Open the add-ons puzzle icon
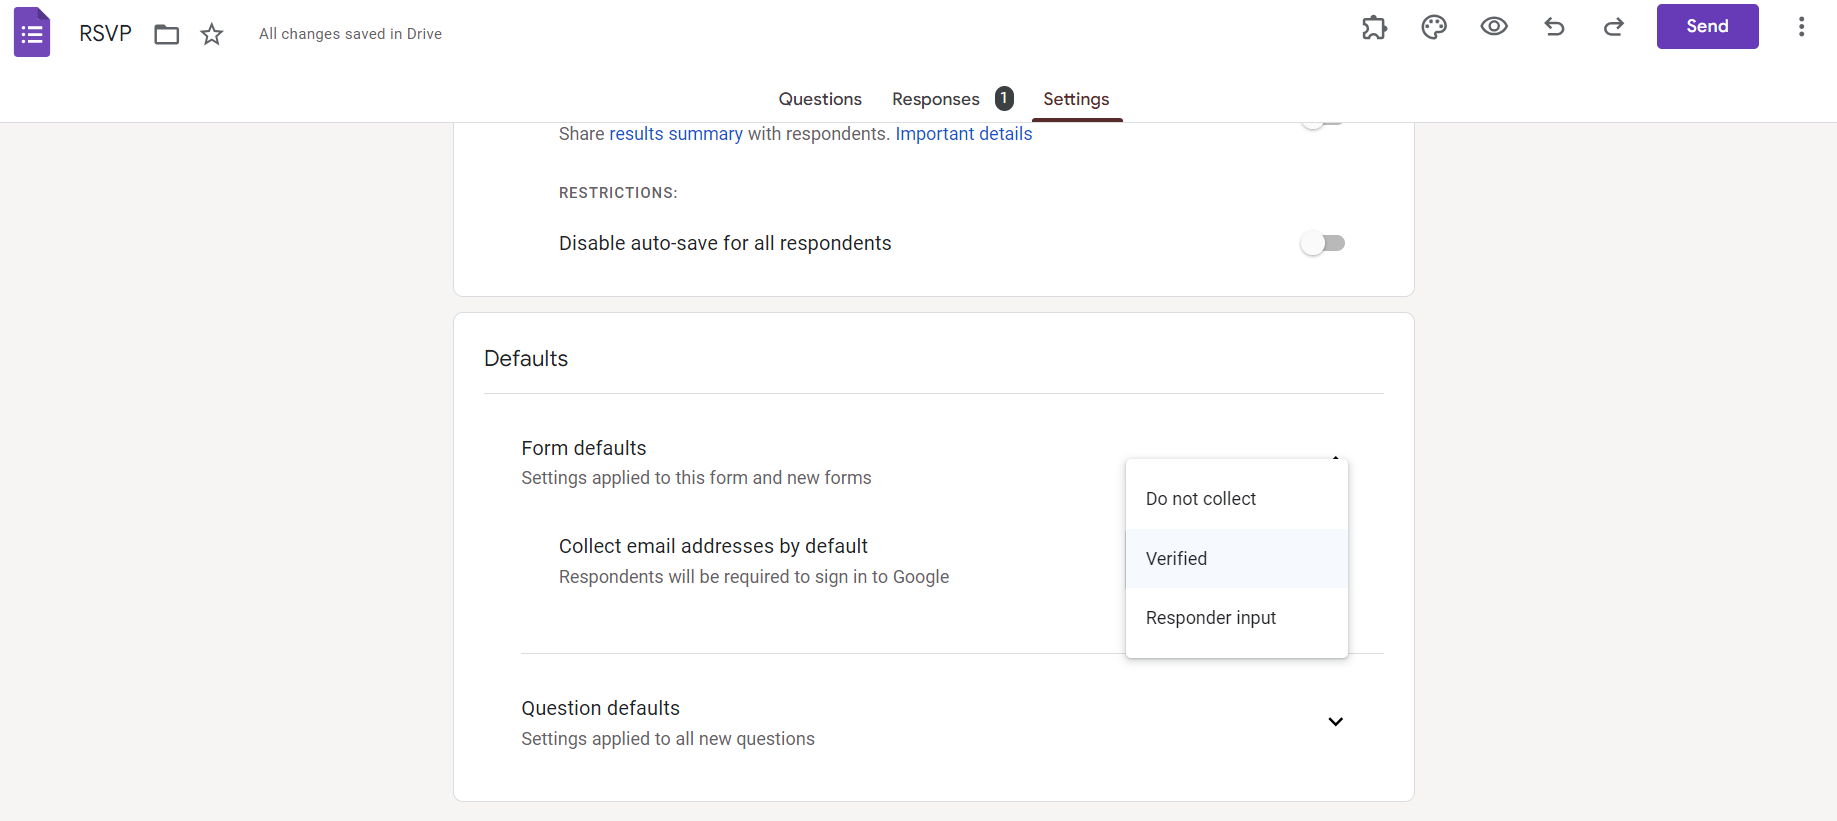This screenshot has height=821, width=1837. tap(1374, 27)
